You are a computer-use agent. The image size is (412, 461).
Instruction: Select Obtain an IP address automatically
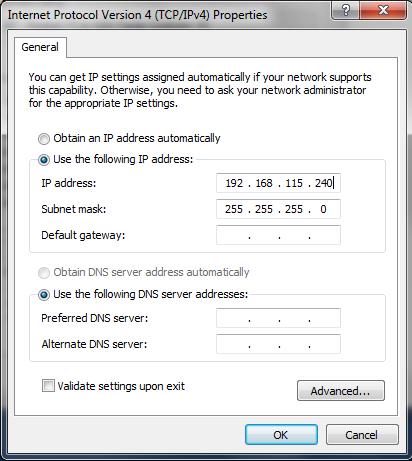[x=44, y=139]
